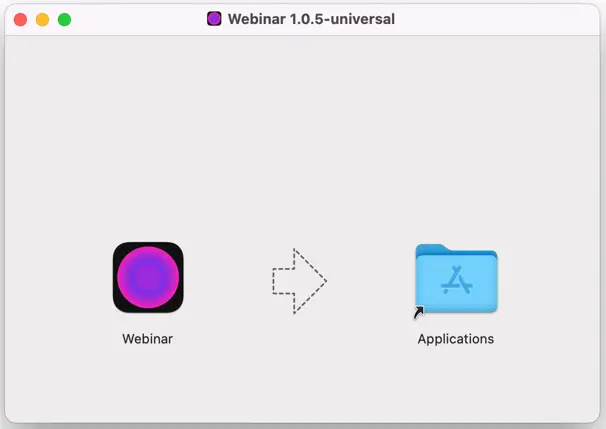Click the small purple icon in title bar
The image size is (606, 429).
click(x=214, y=18)
